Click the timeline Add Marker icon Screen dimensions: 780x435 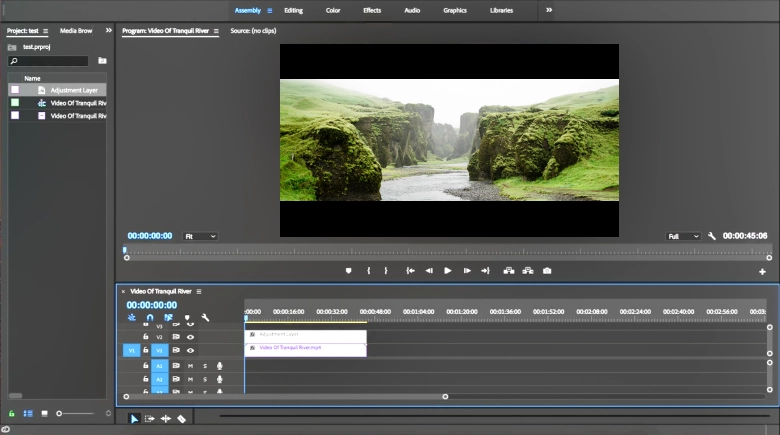click(x=187, y=318)
